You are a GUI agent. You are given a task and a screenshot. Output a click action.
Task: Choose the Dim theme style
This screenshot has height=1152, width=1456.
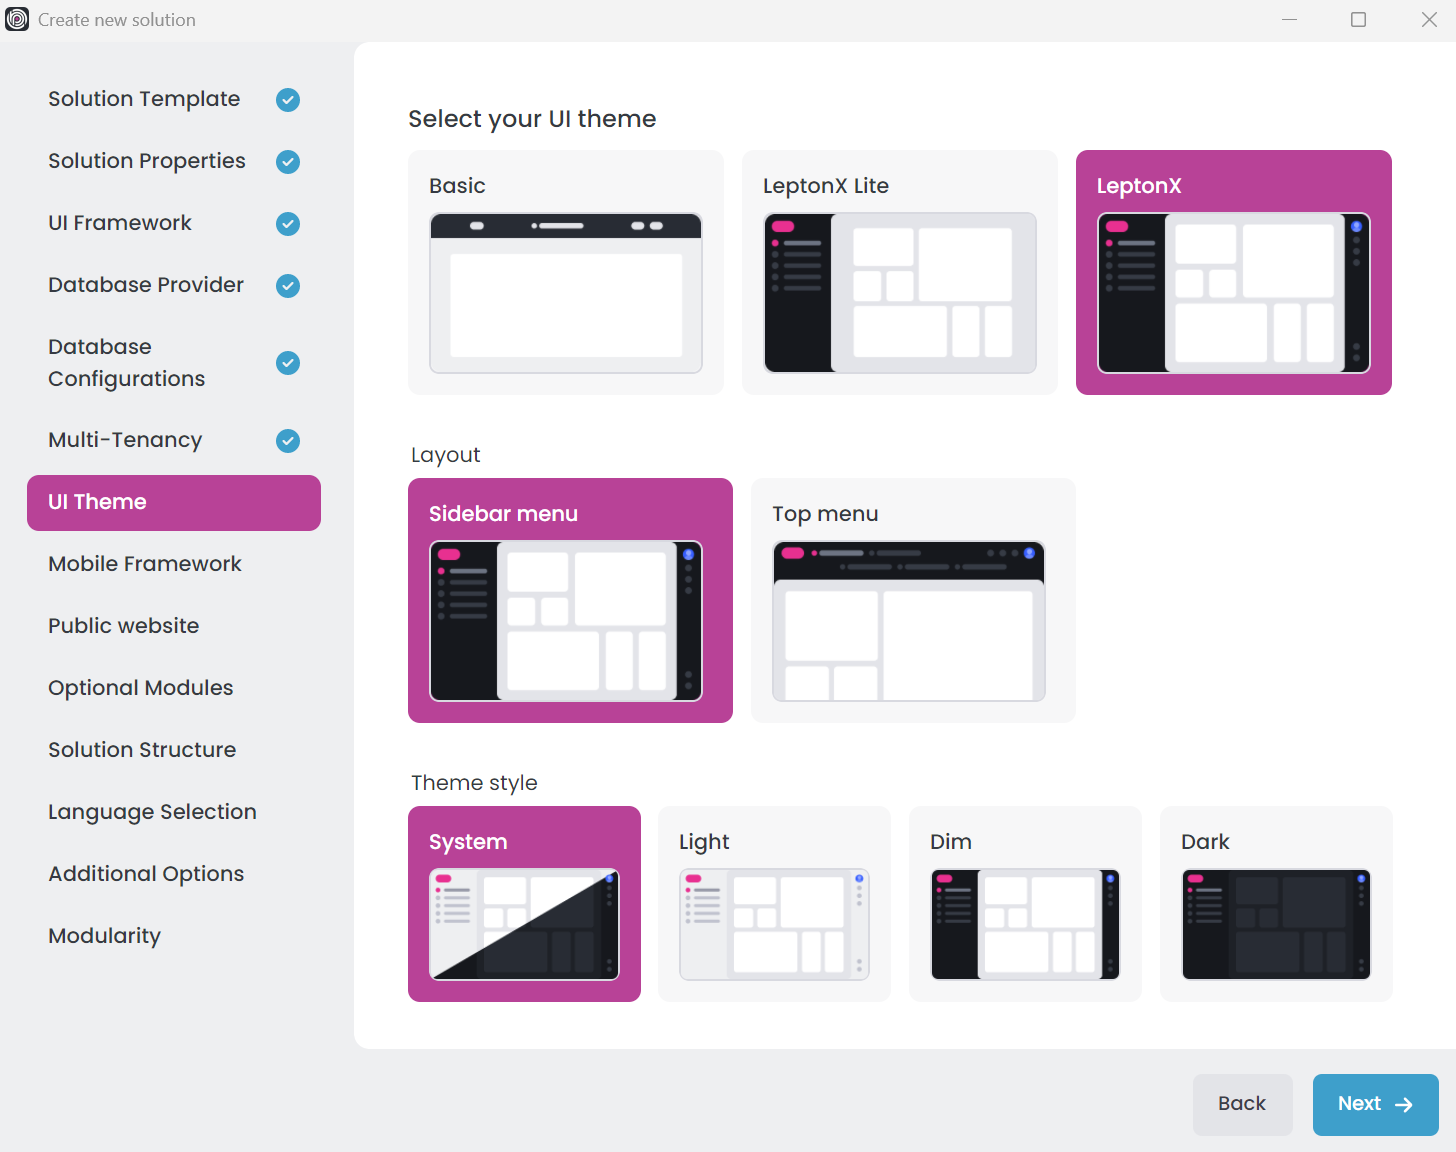click(x=1025, y=904)
